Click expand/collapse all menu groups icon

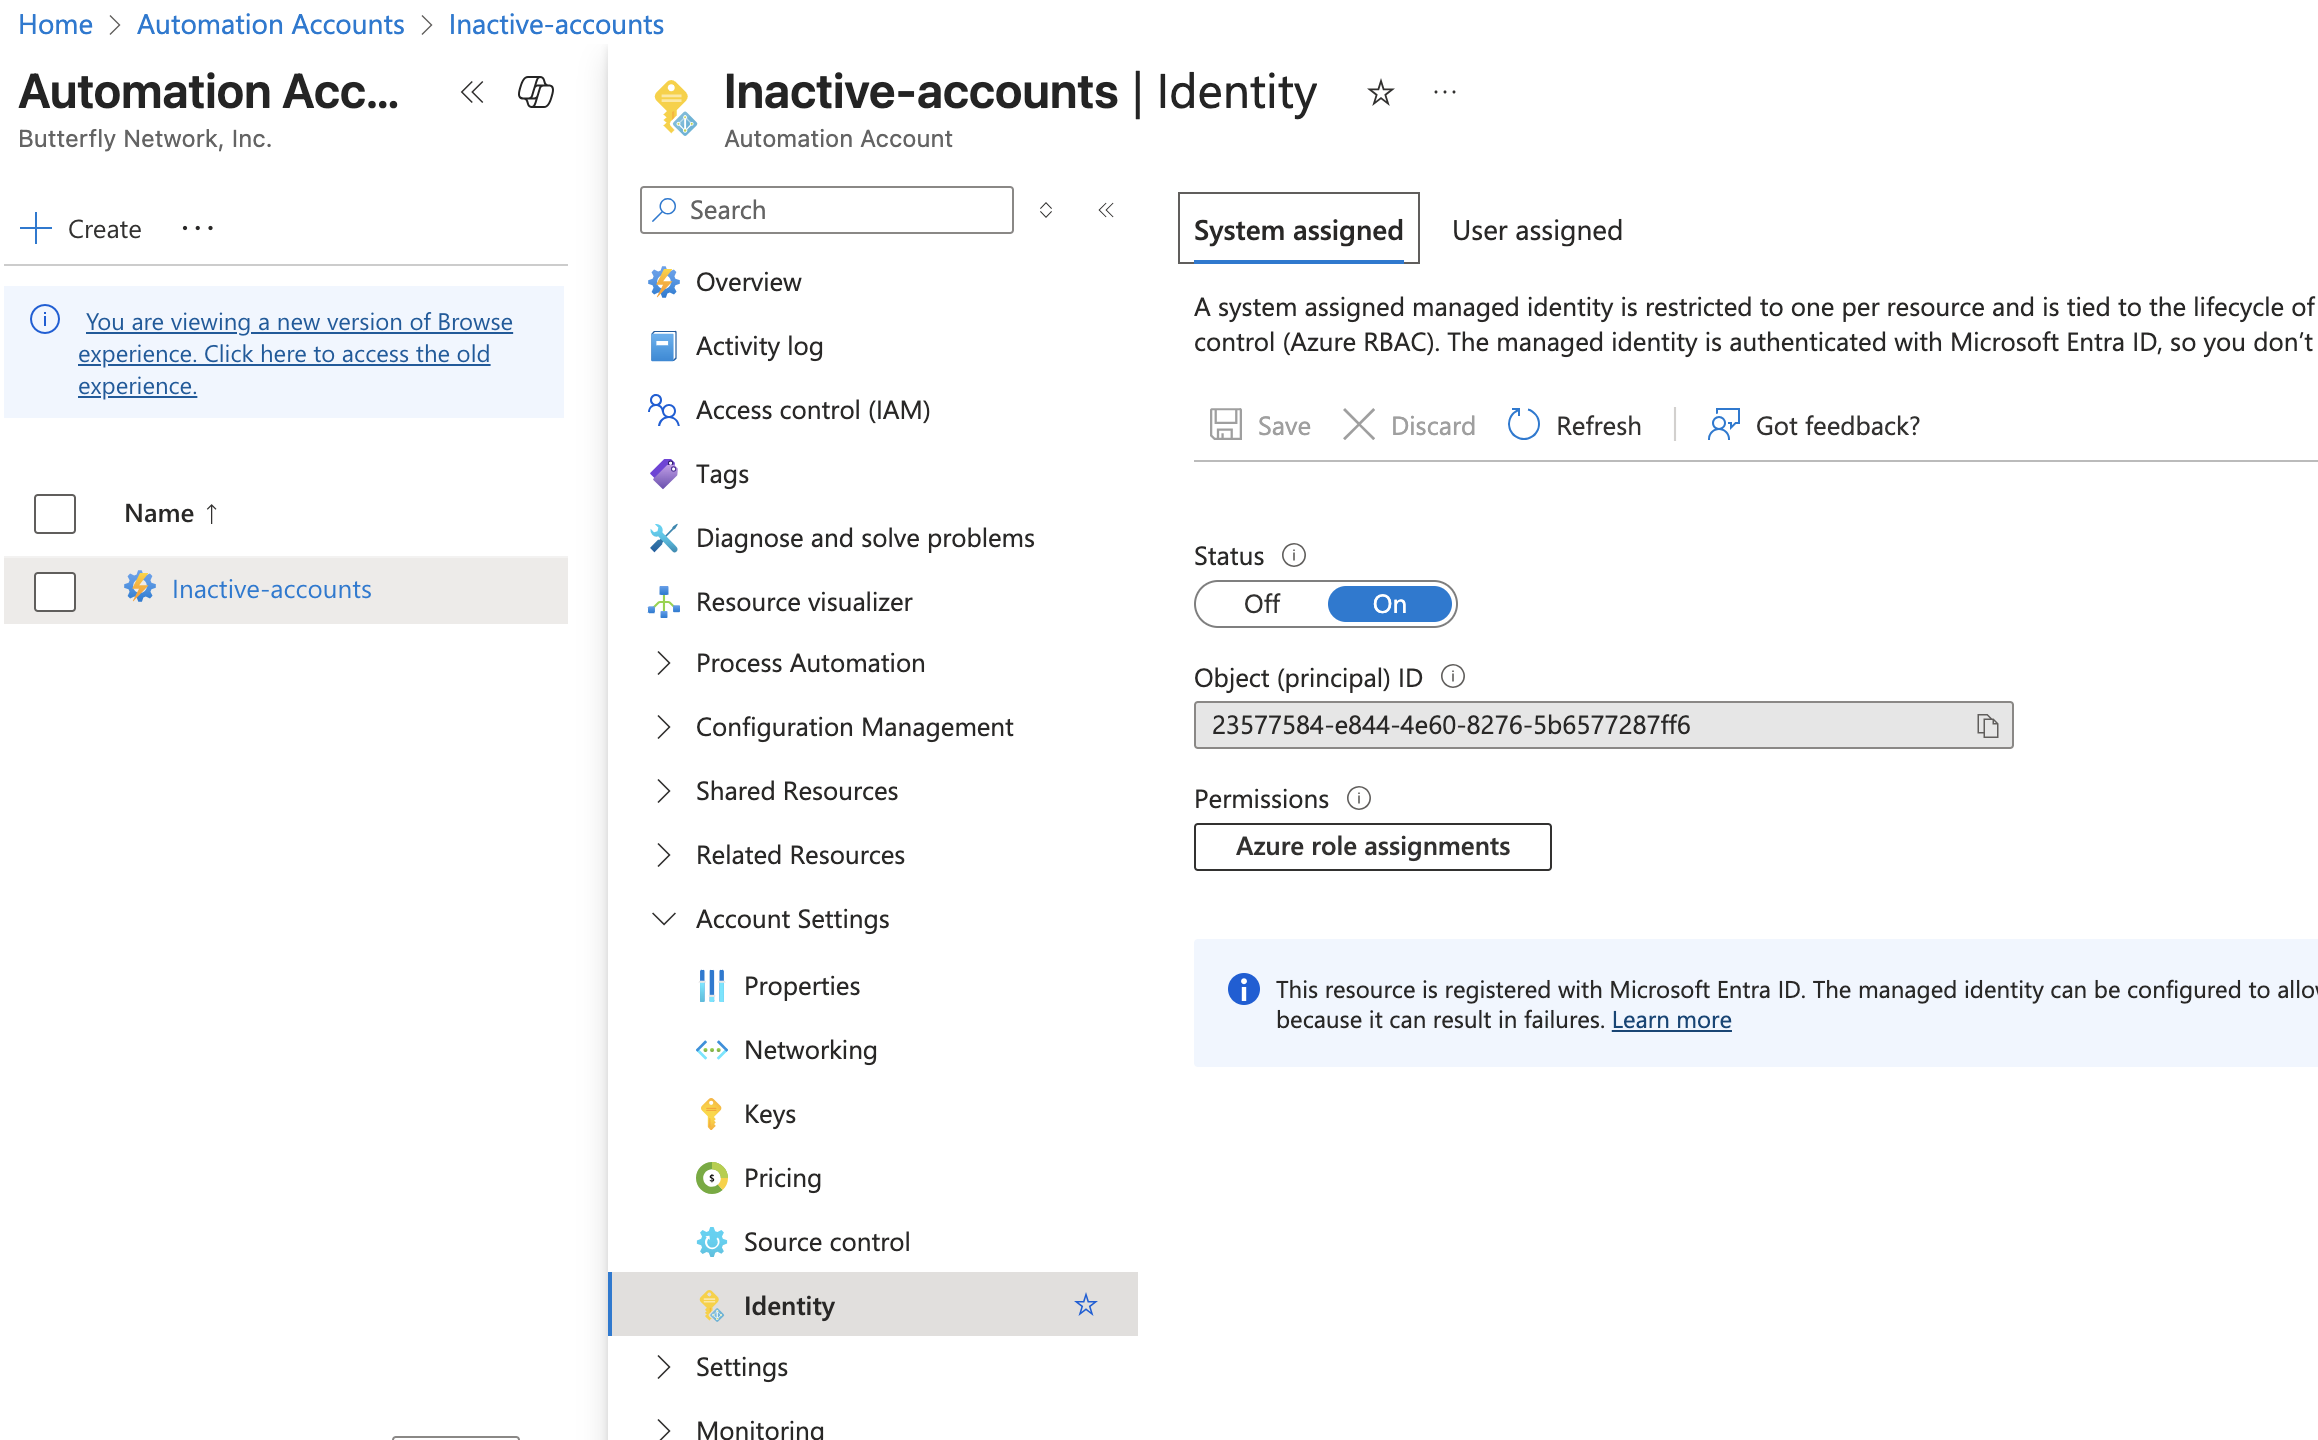tap(1046, 210)
